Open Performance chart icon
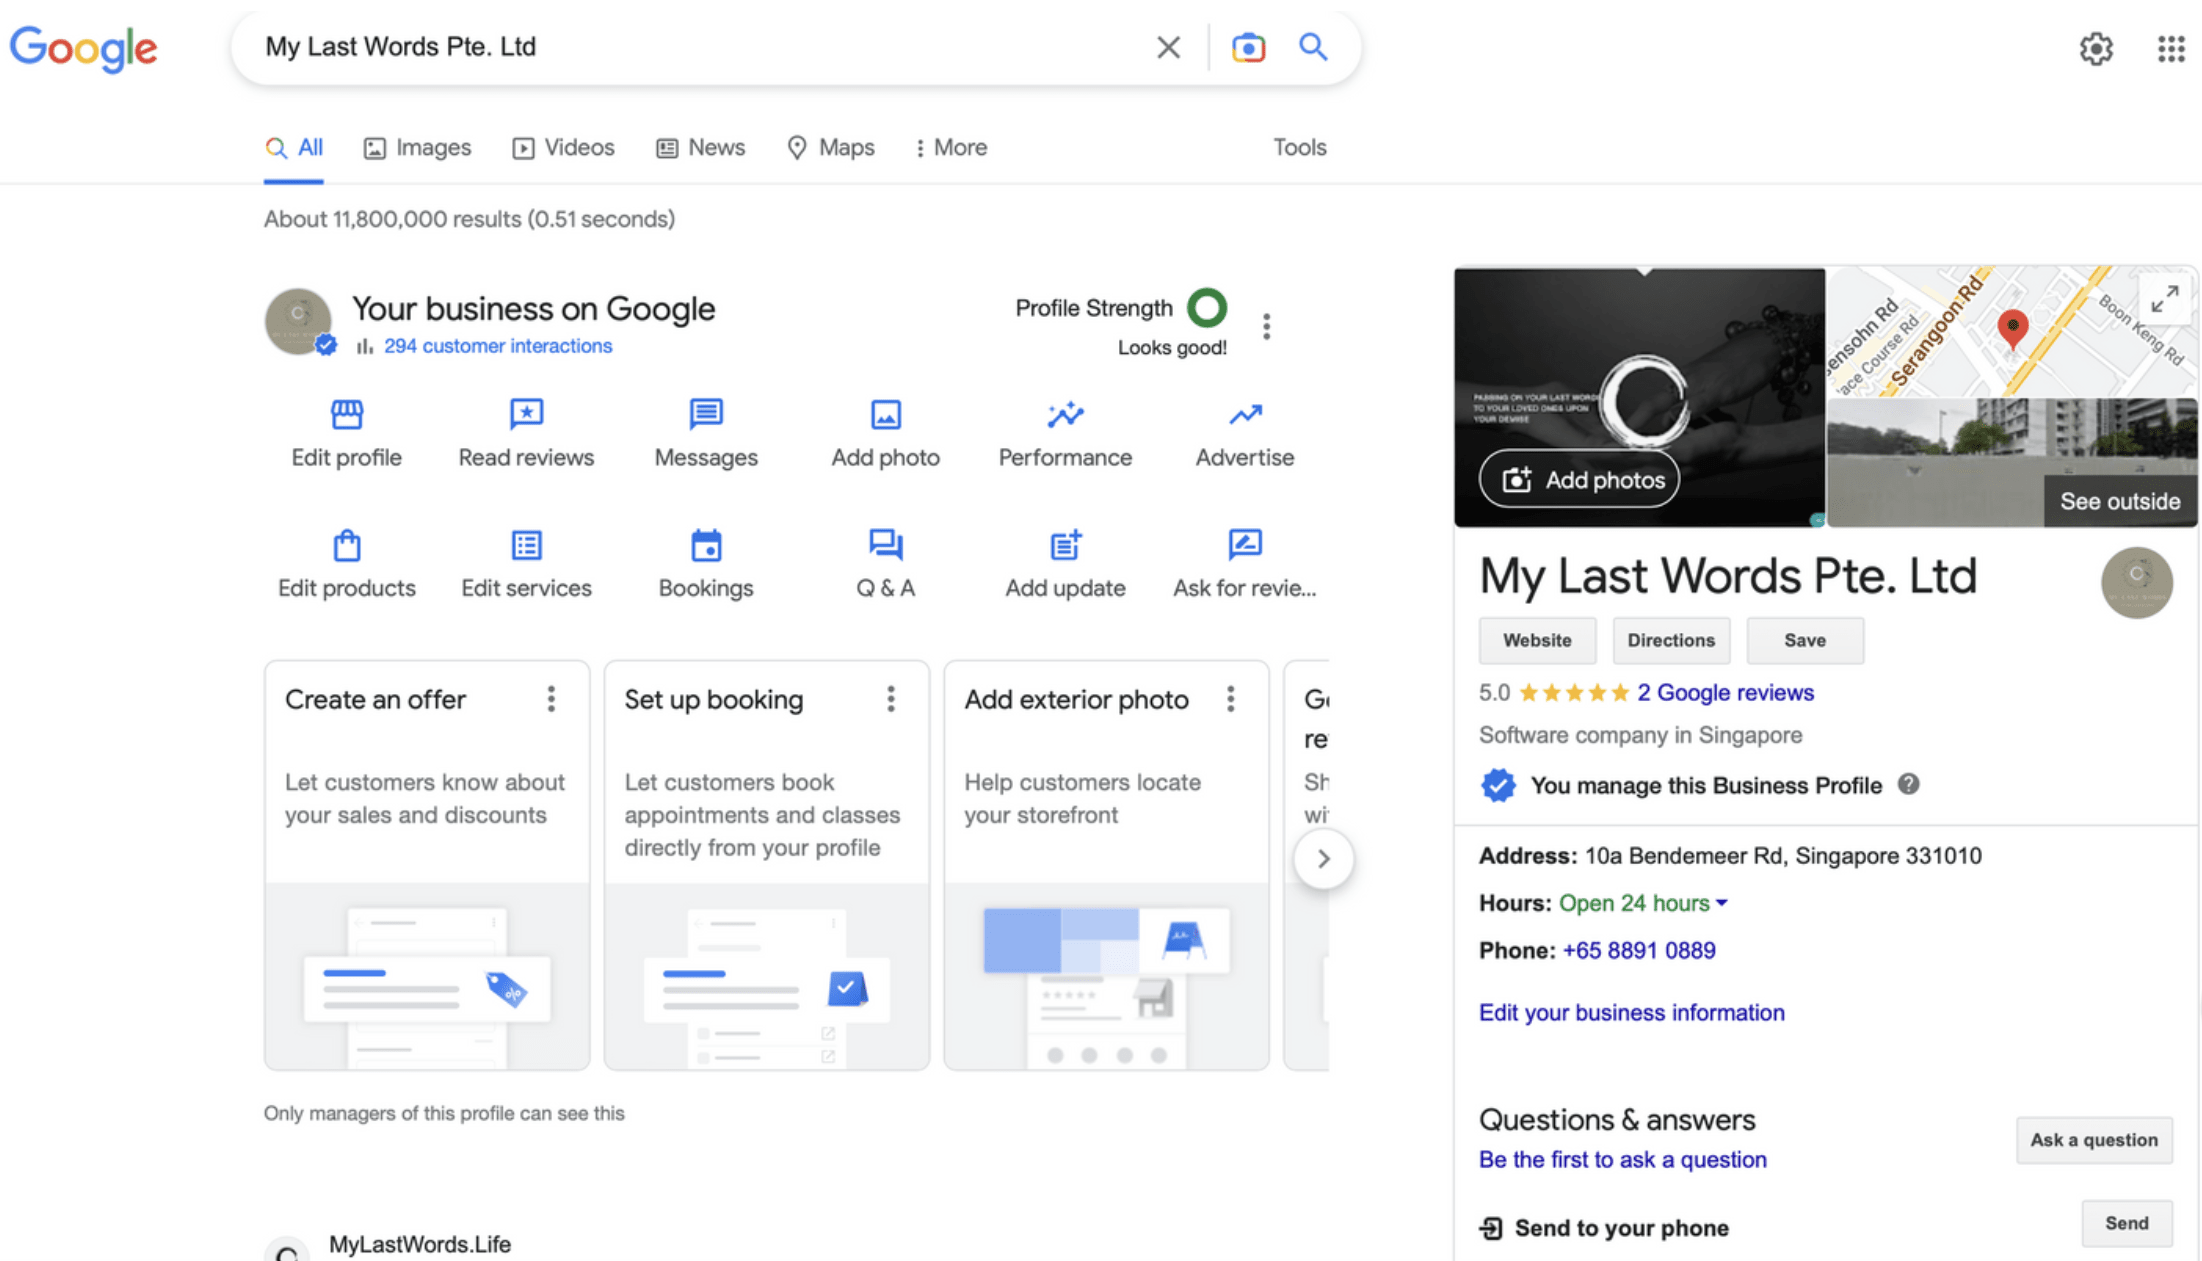The image size is (2202, 1261). [1065, 414]
